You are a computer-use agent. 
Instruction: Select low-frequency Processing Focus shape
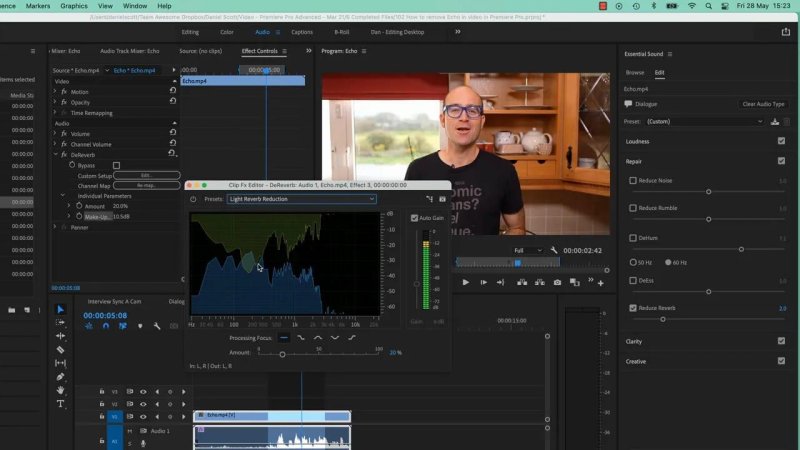[x=301, y=338]
